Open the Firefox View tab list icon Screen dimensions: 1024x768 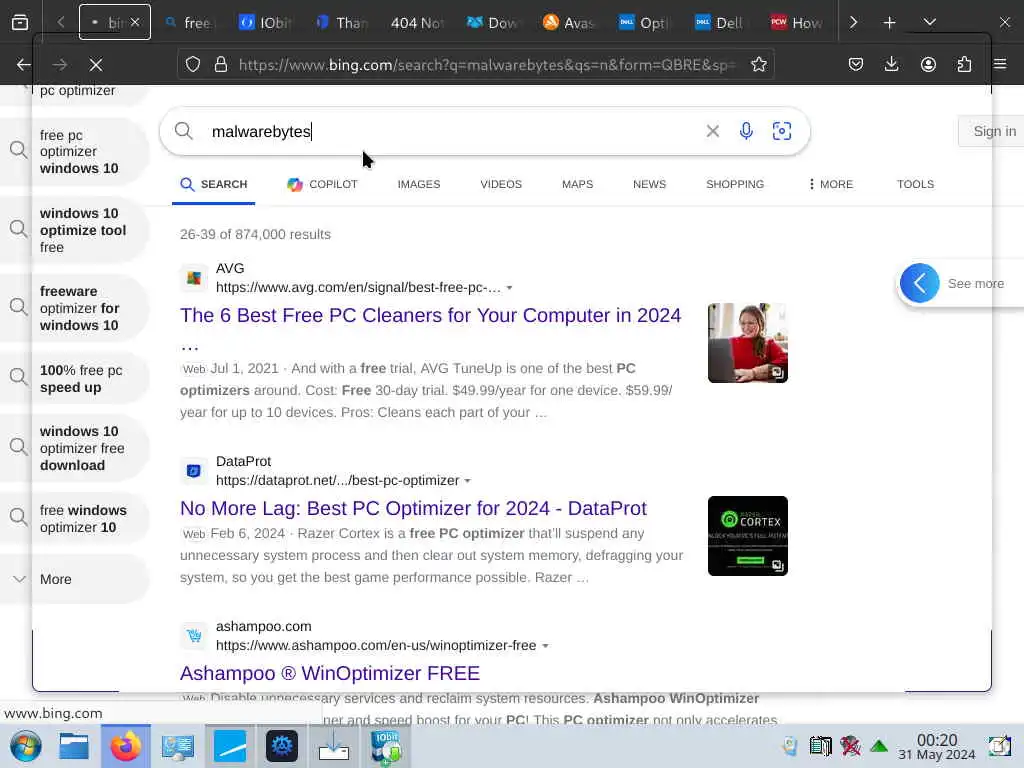(20, 22)
